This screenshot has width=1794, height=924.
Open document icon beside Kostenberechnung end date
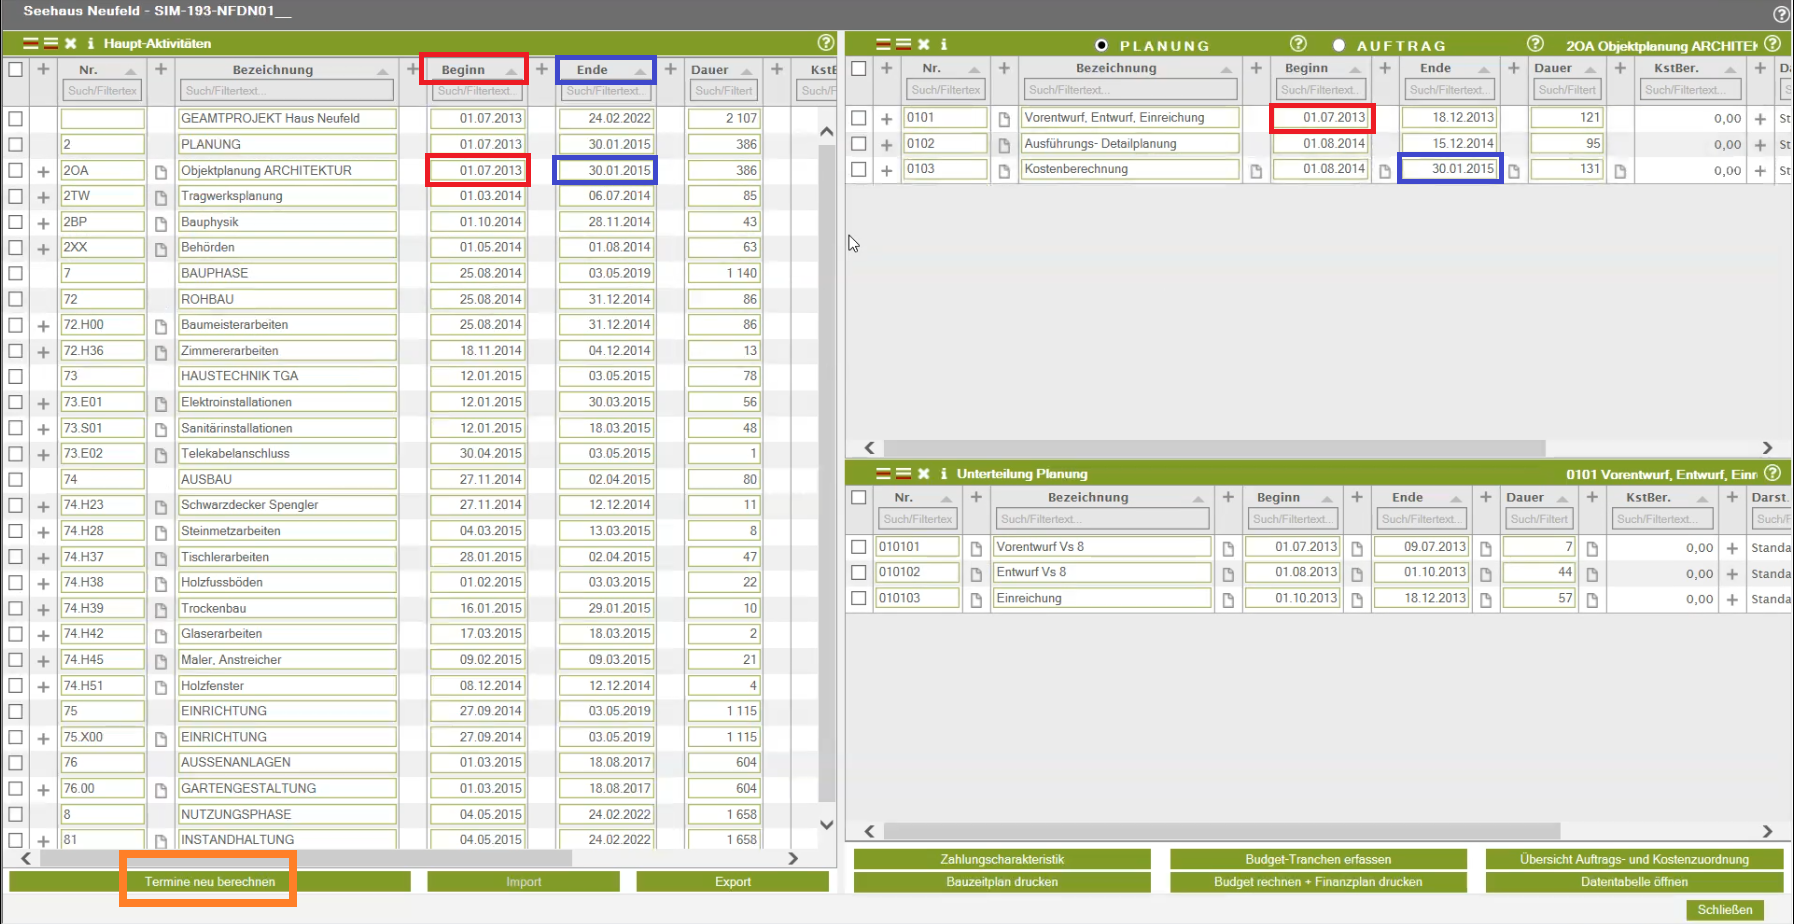[1513, 171]
